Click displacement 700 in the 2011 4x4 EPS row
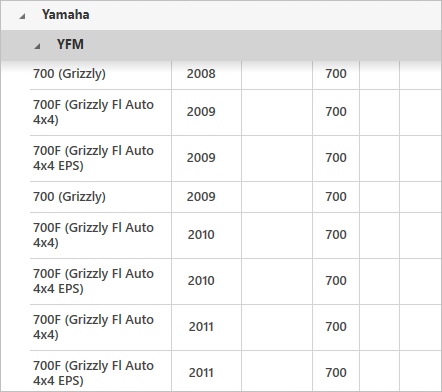This screenshot has height=392, width=442. tap(336, 373)
